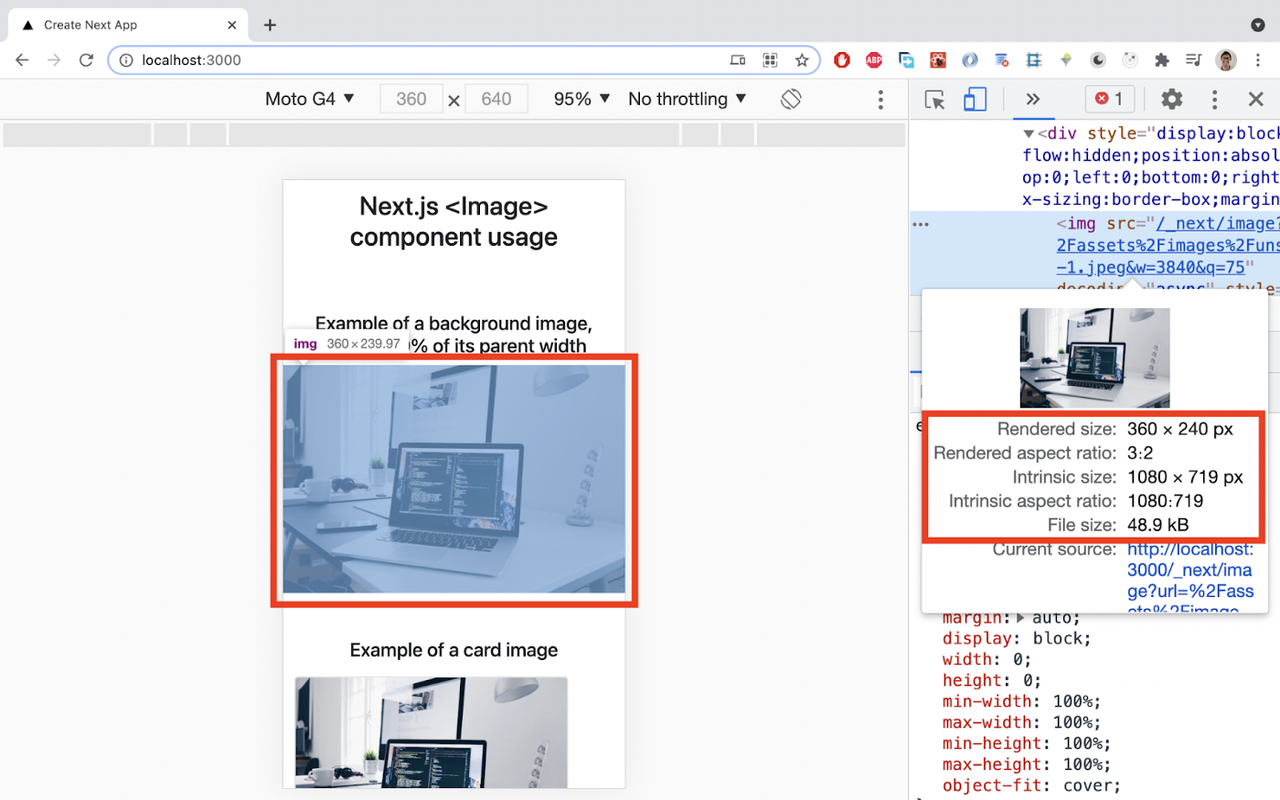
Task: Open a new browser tab
Action: click(x=270, y=25)
